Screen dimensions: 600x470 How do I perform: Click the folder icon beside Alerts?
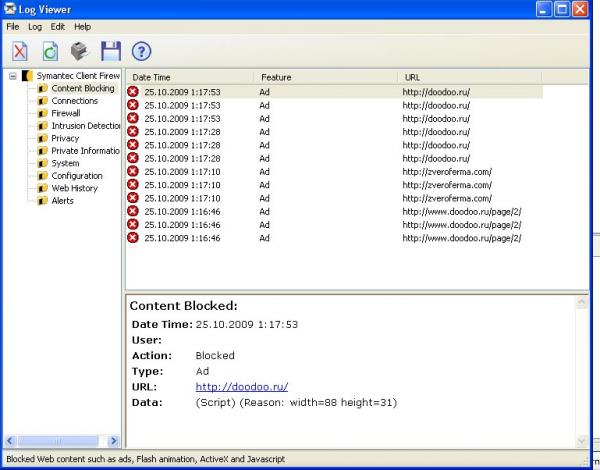coord(42,201)
